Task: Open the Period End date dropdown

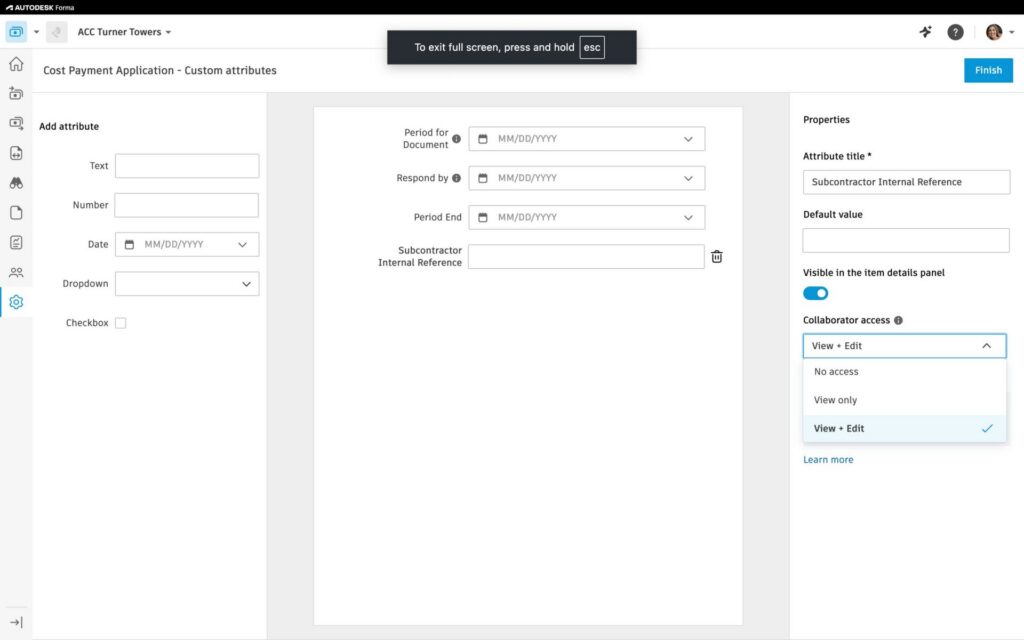Action: click(688, 217)
